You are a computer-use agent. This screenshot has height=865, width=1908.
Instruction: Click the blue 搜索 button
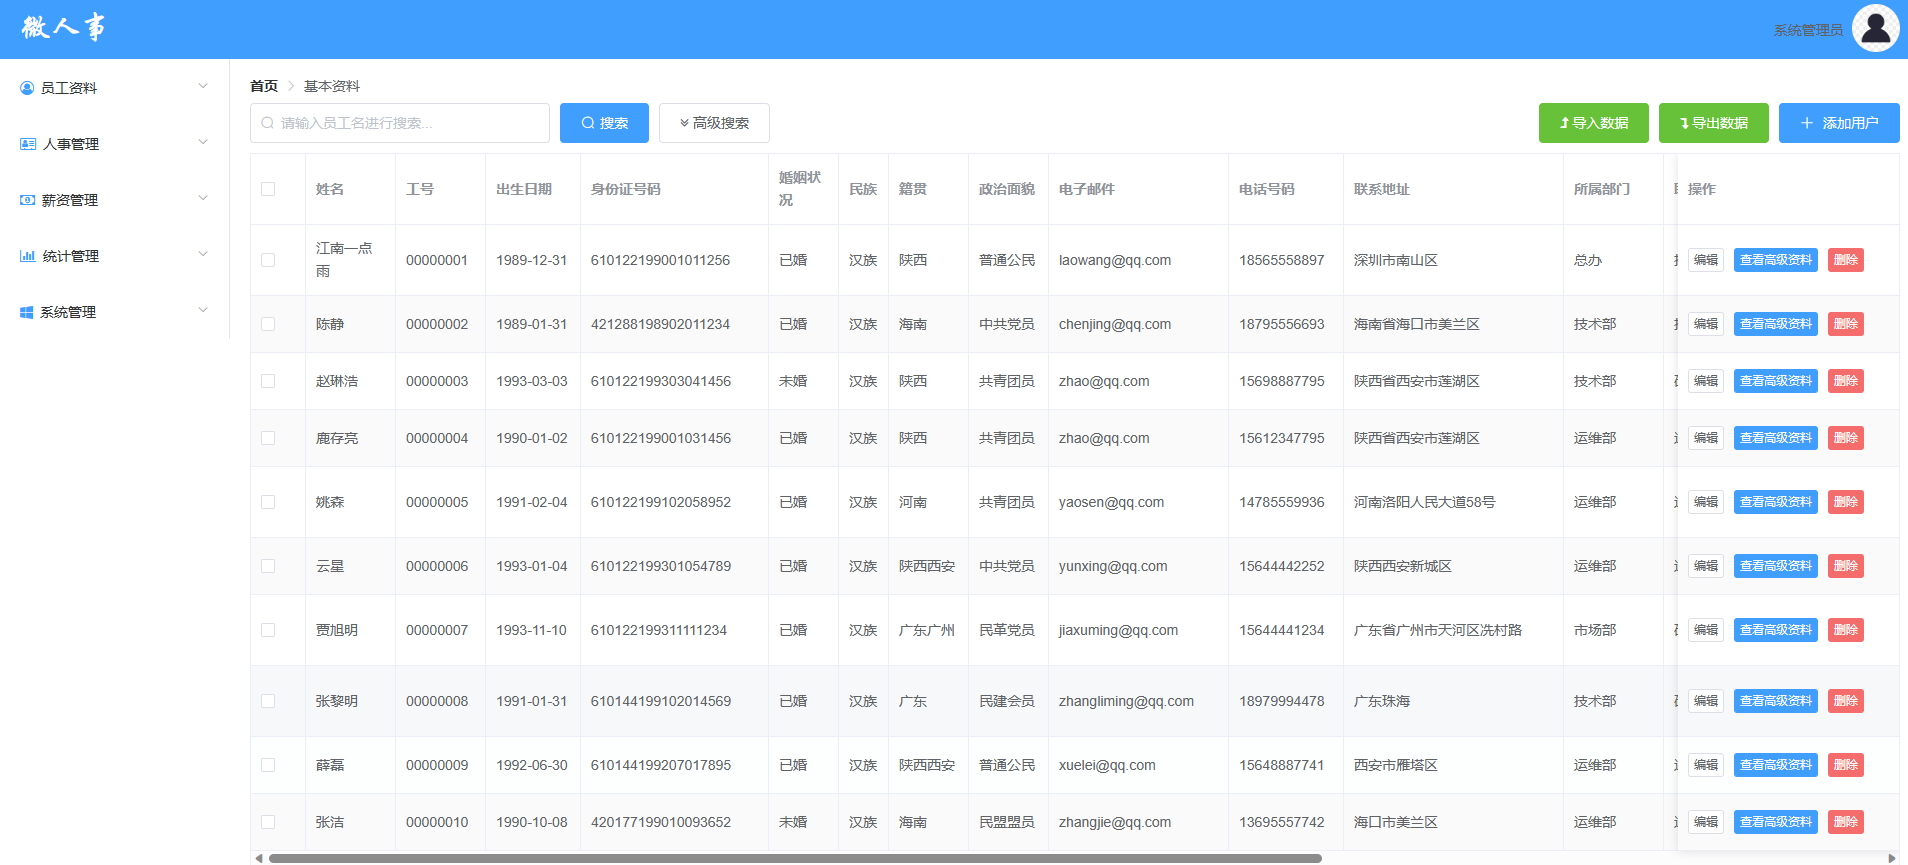[x=604, y=123]
